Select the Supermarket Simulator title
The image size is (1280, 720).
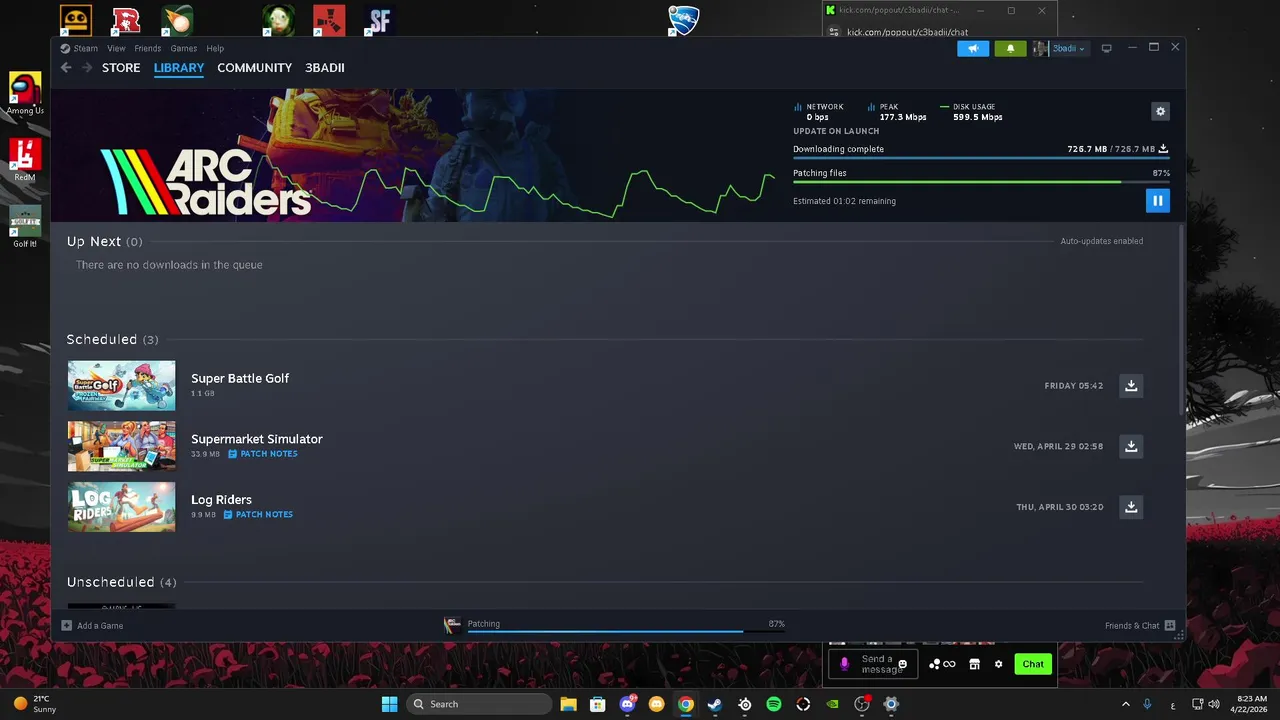tap(257, 439)
